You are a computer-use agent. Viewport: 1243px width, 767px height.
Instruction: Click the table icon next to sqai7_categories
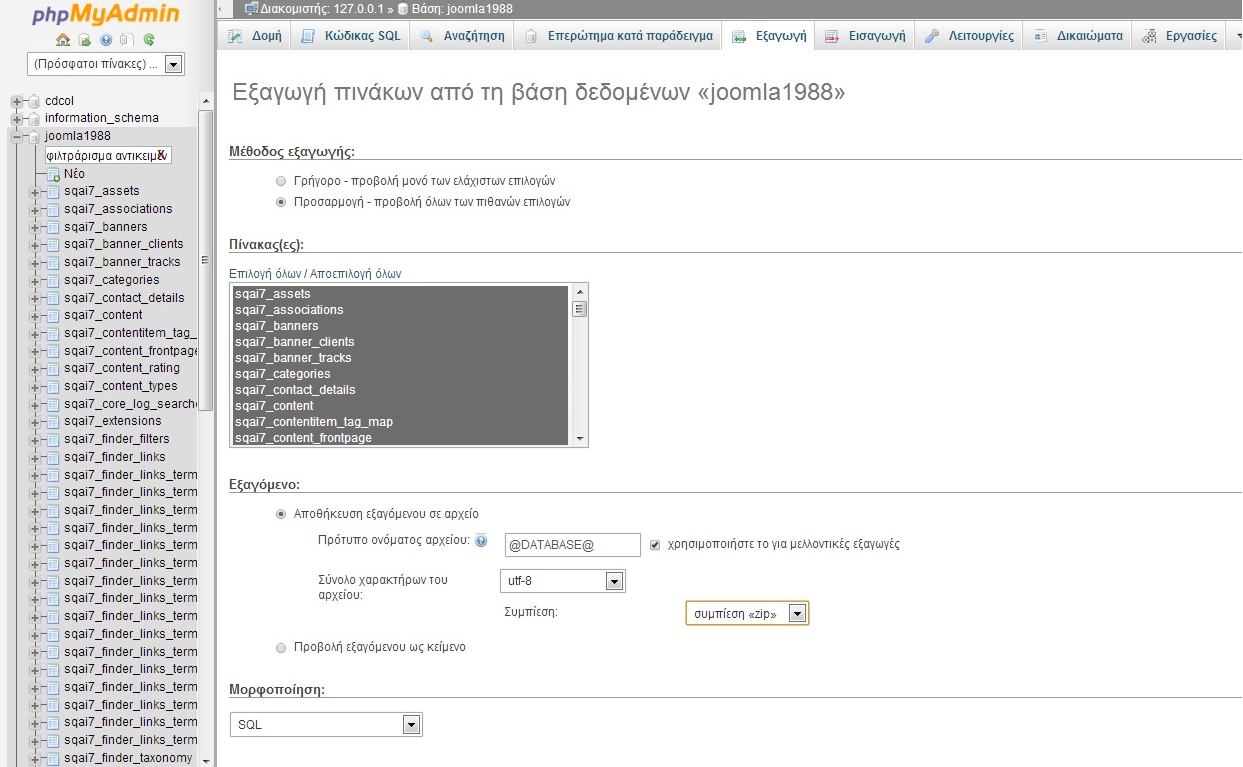(53, 280)
